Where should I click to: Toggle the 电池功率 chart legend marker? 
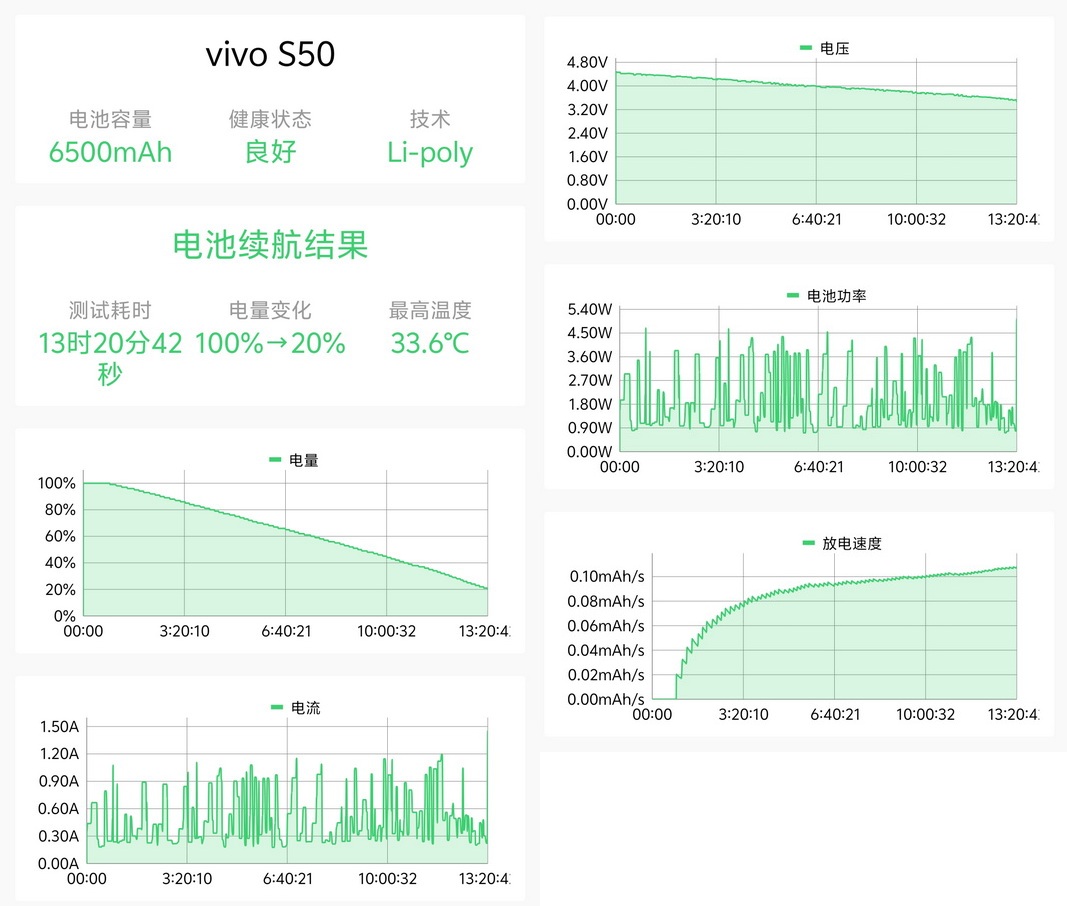click(x=793, y=295)
